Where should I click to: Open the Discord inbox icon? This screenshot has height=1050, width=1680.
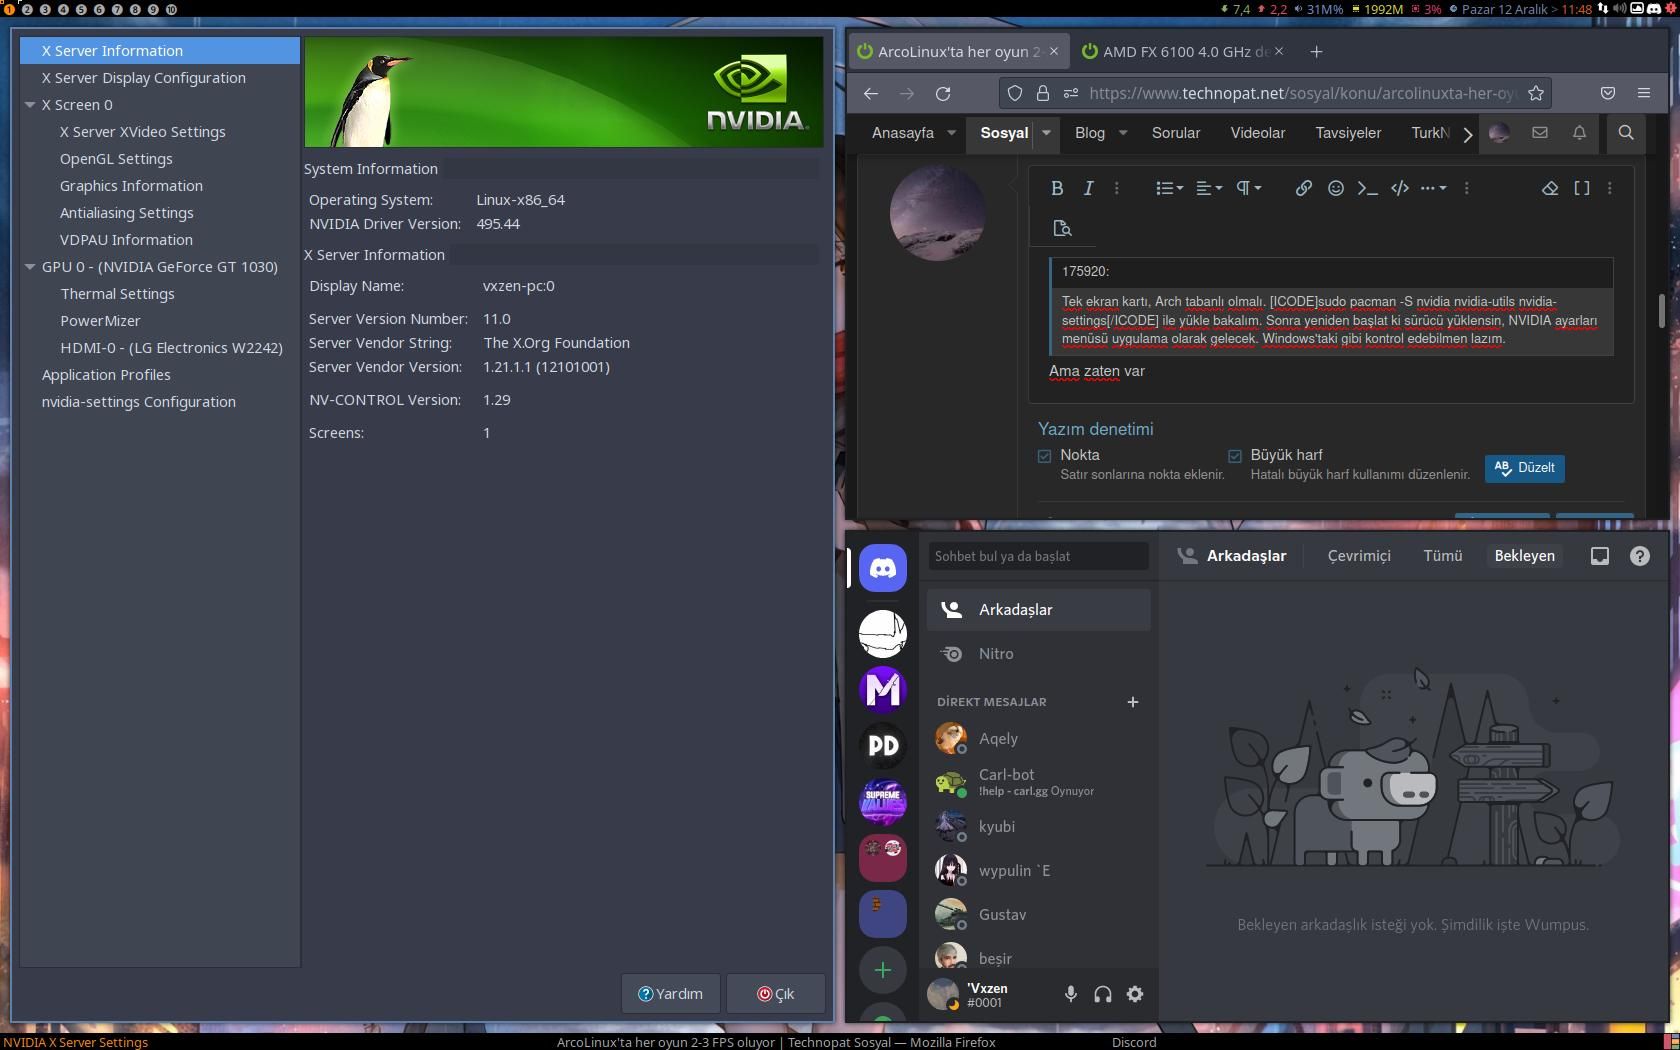pos(1600,556)
